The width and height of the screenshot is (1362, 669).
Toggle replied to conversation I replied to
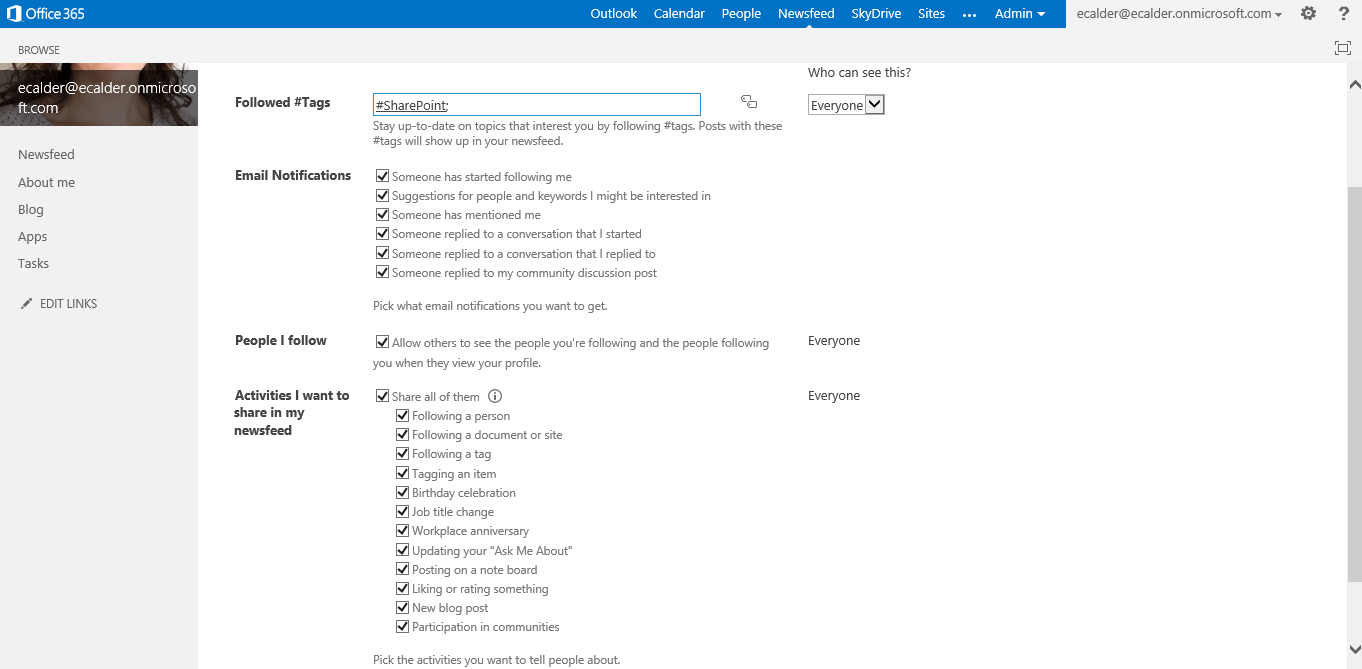pyautogui.click(x=382, y=253)
